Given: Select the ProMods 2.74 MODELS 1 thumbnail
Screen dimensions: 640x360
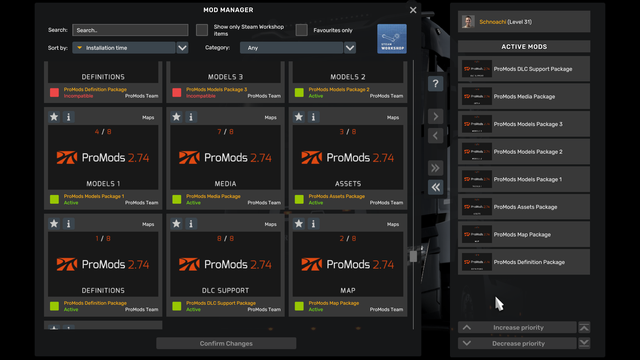Looking at the screenshot, I should (x=103, y=157).
